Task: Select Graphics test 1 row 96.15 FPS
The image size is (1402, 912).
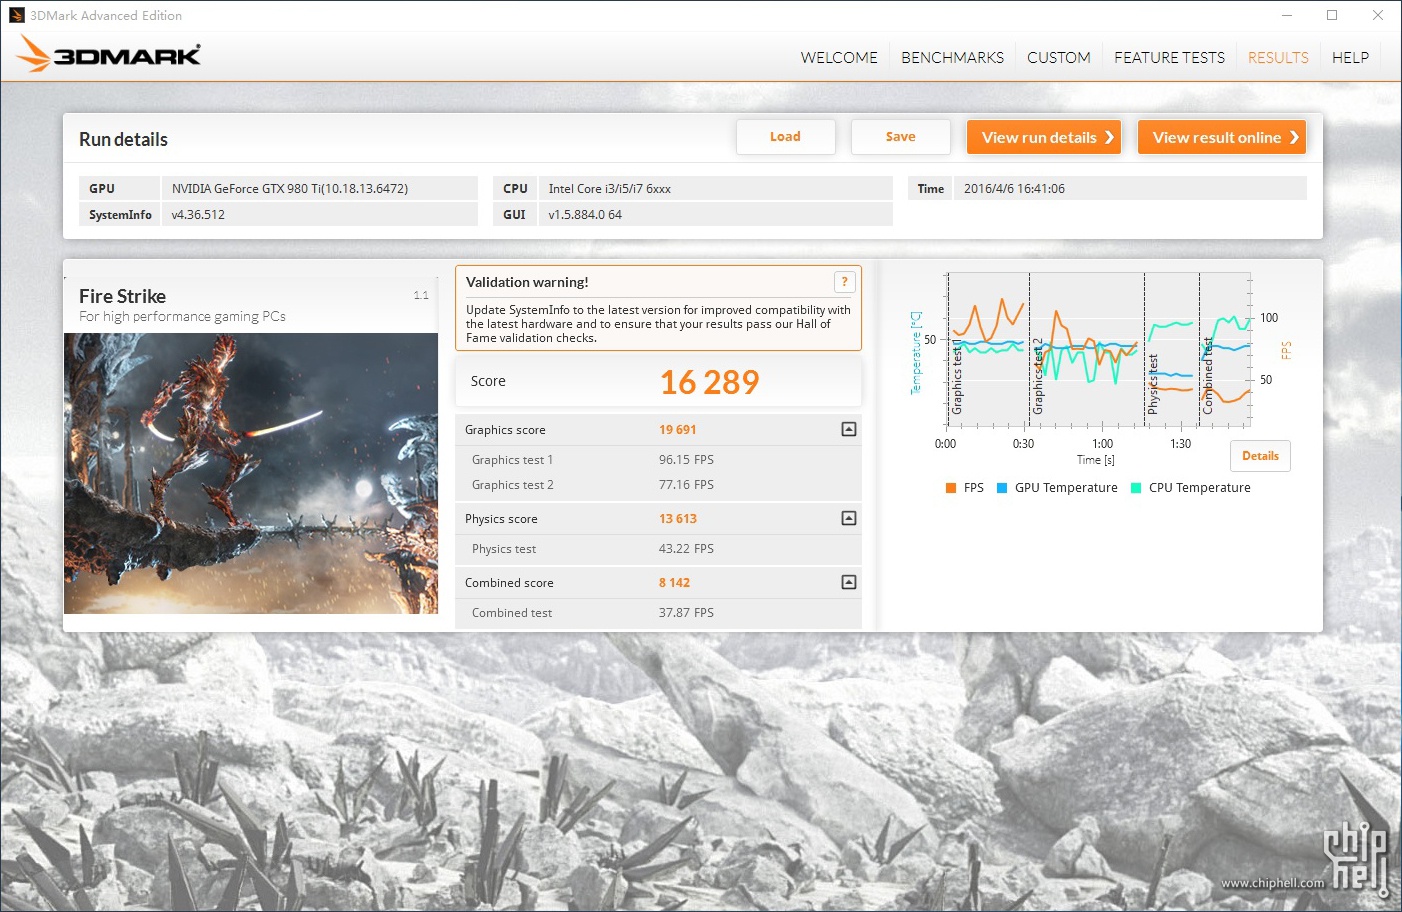Action: [658, 460]
